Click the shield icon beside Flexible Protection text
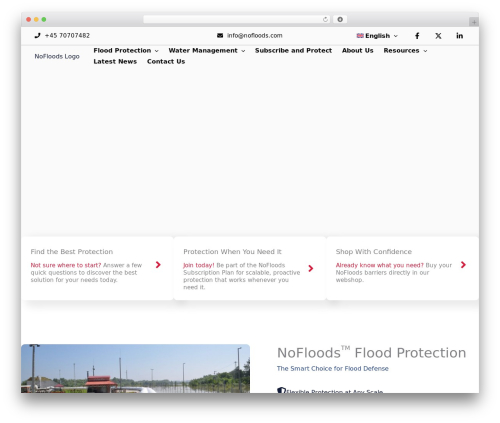 click(281, 390)
